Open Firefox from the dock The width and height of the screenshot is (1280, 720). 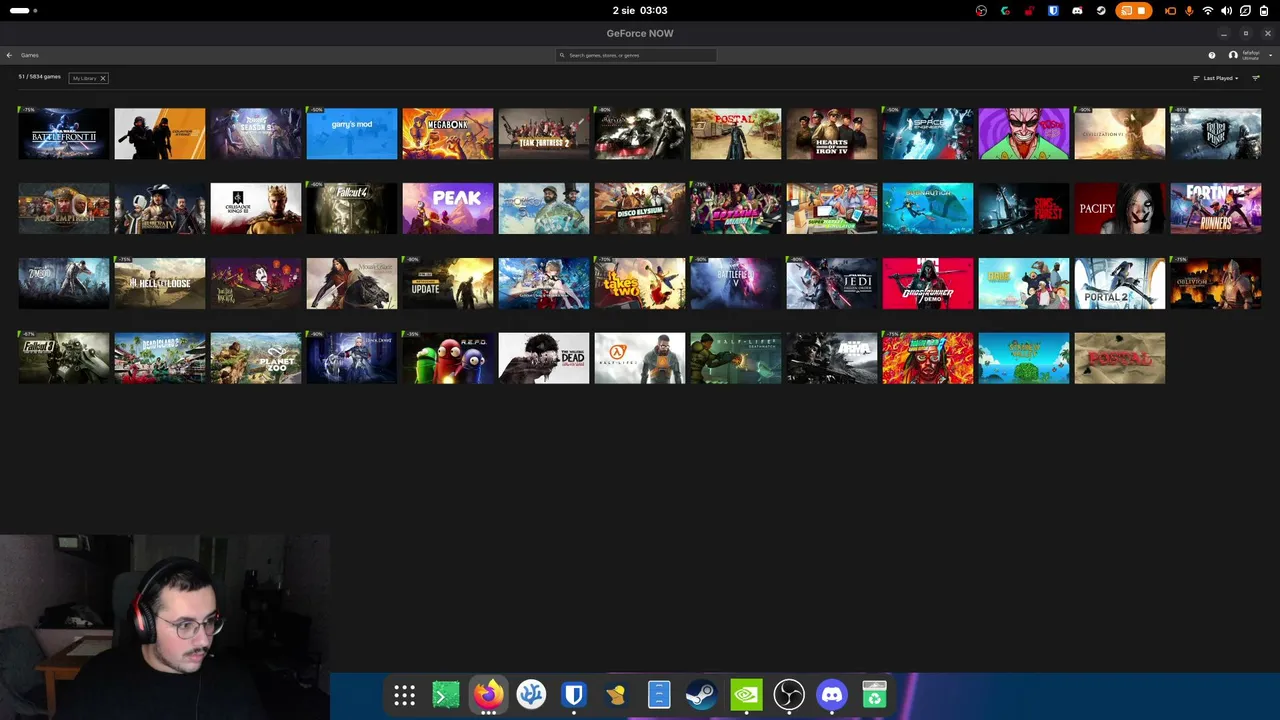488,695
